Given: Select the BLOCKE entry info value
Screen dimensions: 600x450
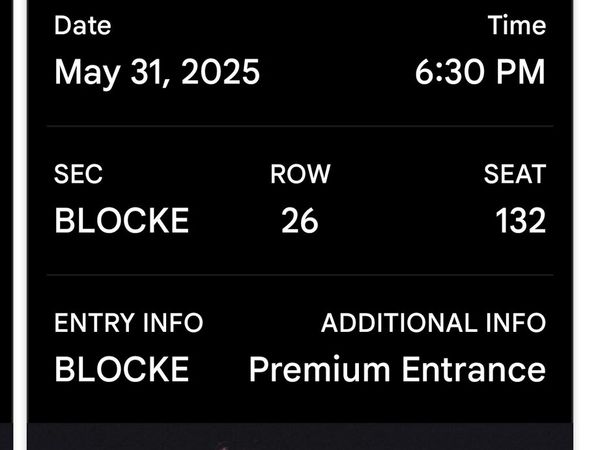Looking at the screenshot, I should pos(122,369).
